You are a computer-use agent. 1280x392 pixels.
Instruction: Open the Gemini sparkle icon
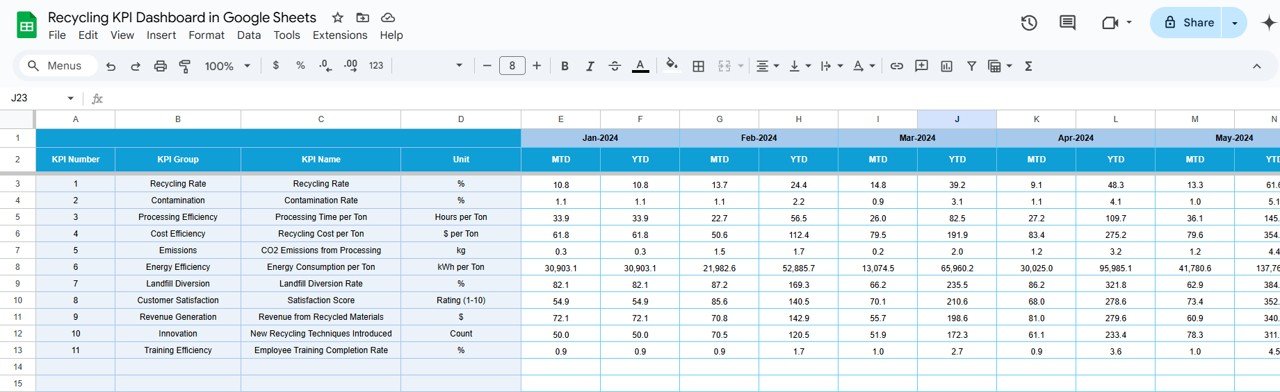pyautogui.click(x=1269, y=23)
